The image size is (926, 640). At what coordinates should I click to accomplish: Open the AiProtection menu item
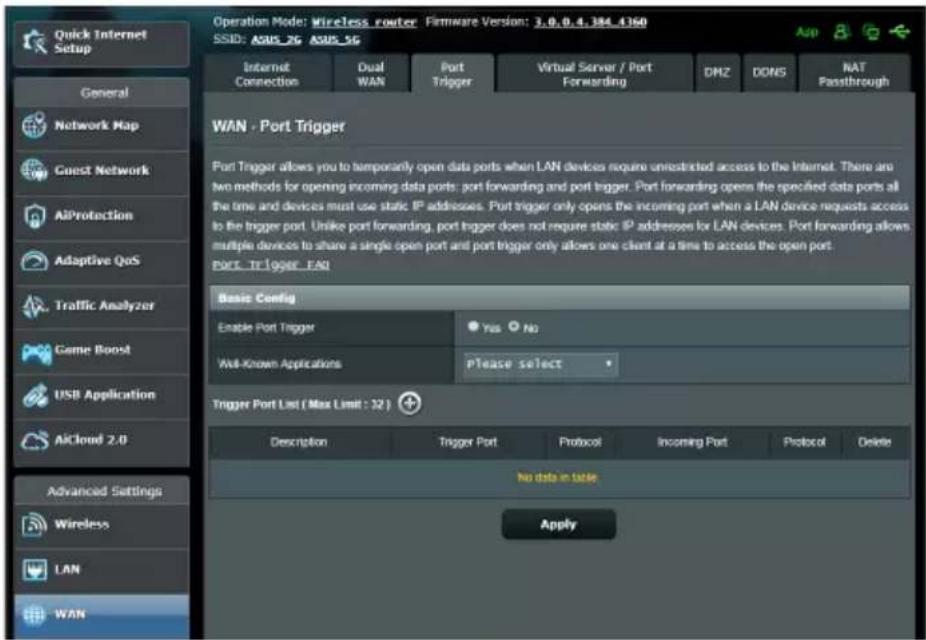point(102,215)
